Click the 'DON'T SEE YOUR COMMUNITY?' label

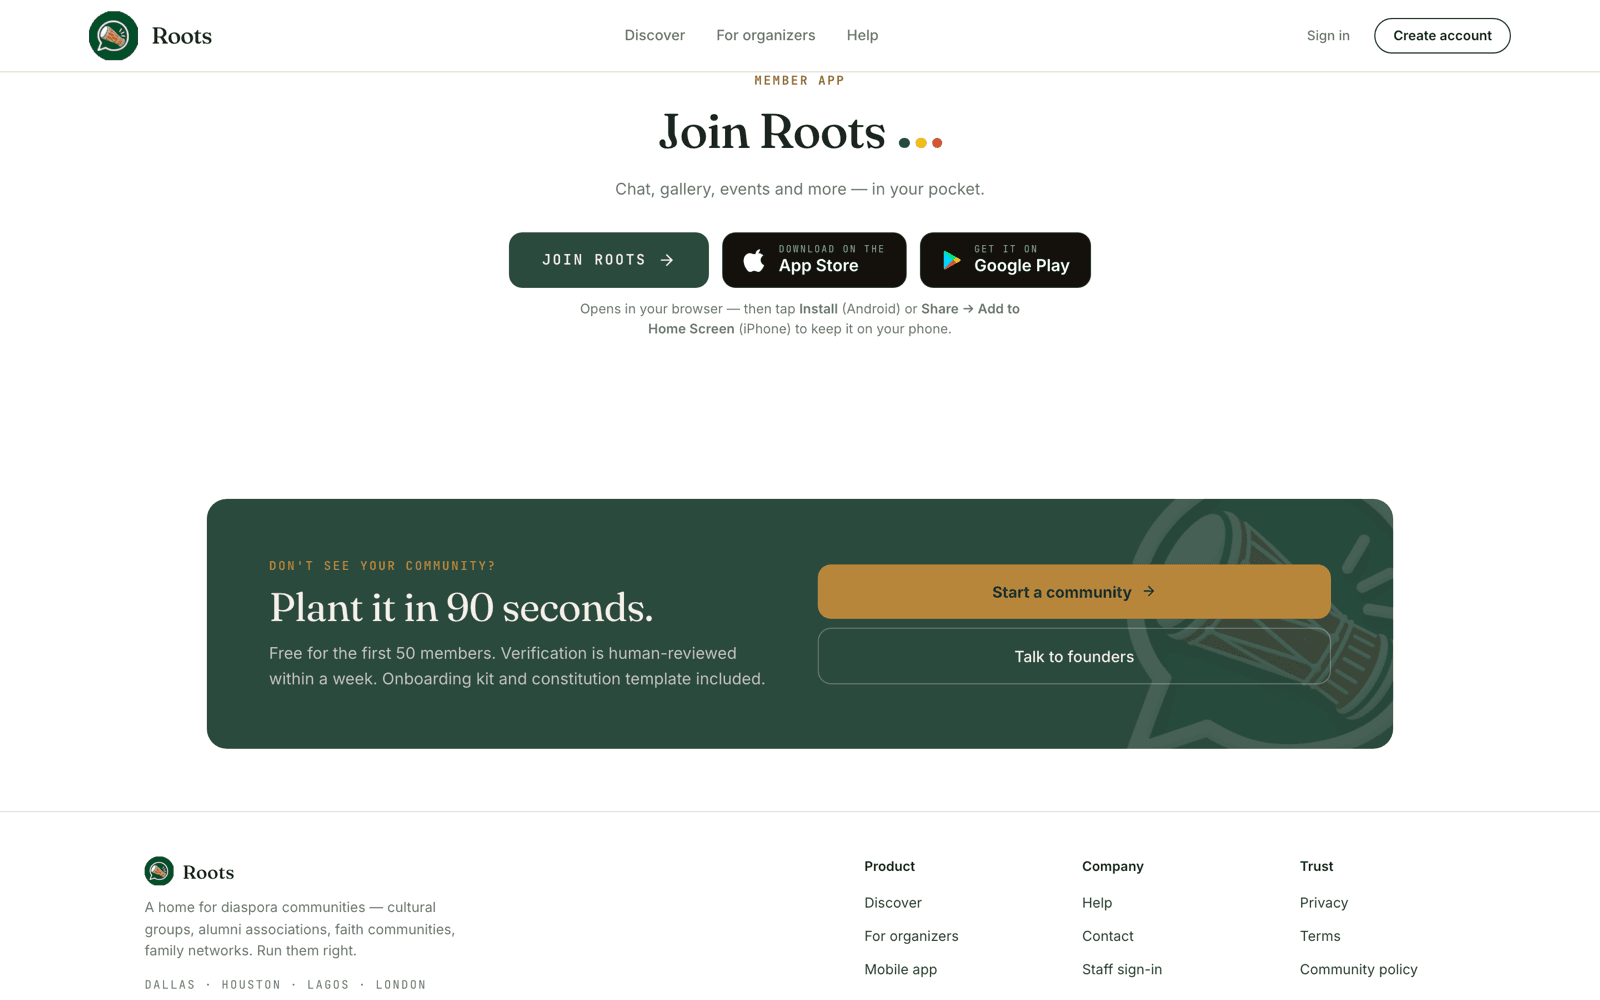click(382, 566)
